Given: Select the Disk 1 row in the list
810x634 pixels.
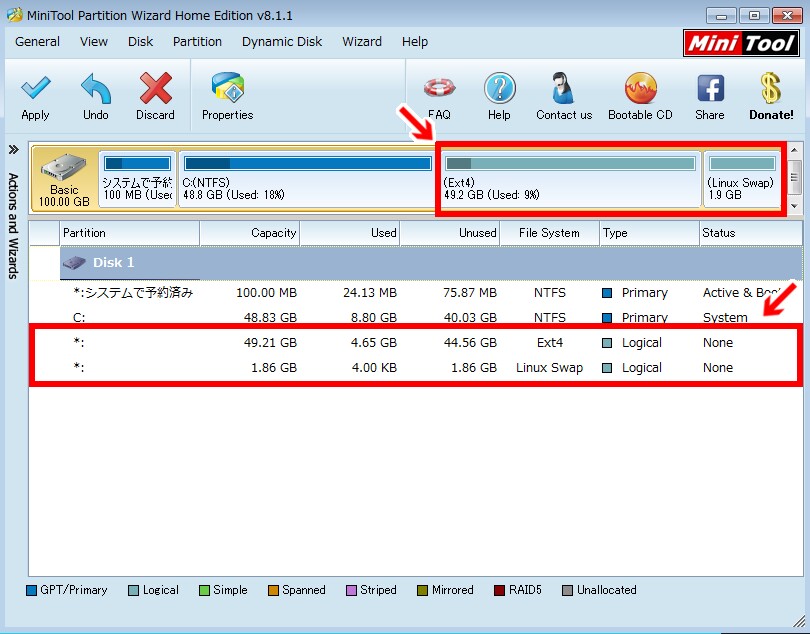Looking at the screenshot, I should pyautogui.click(x=431, y=263).
